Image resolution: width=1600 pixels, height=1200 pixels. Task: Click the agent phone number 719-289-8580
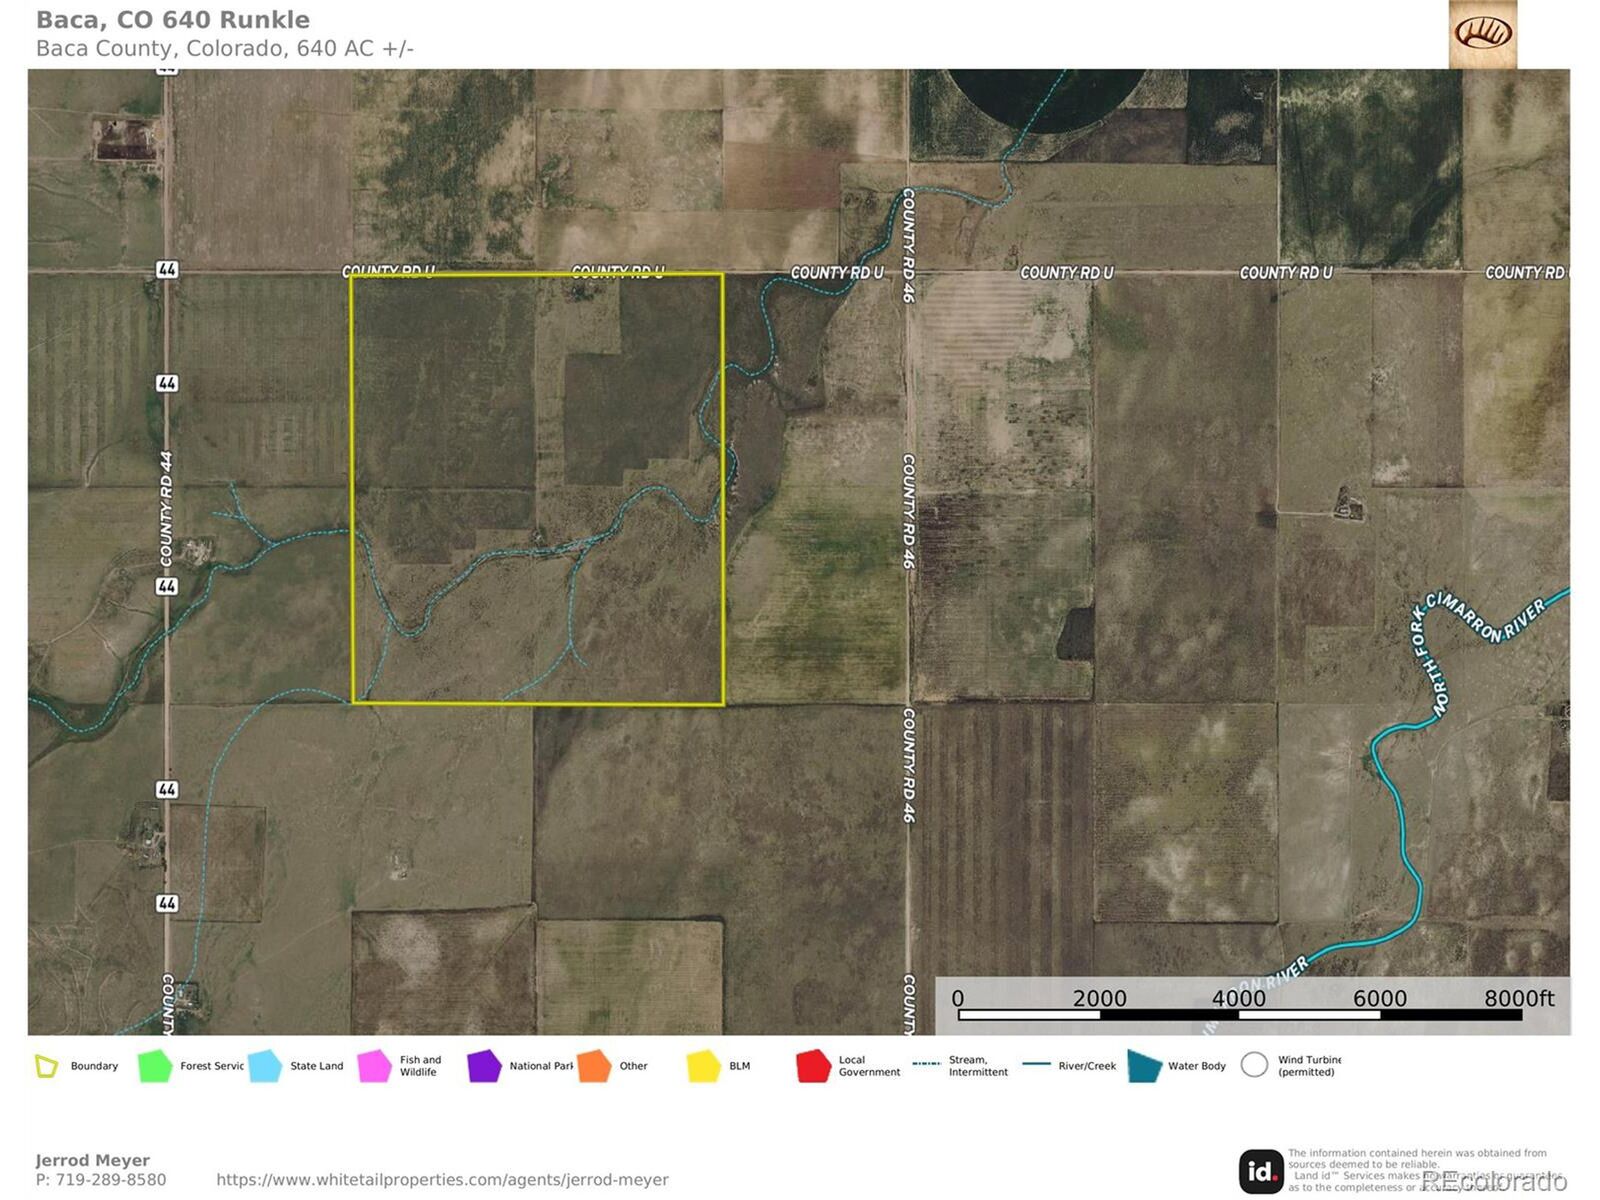pos(101,1180)
